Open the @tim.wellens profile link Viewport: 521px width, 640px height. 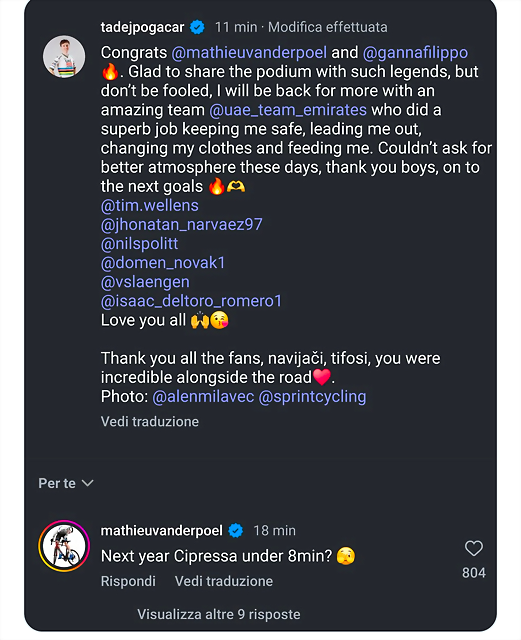point(149,206)
